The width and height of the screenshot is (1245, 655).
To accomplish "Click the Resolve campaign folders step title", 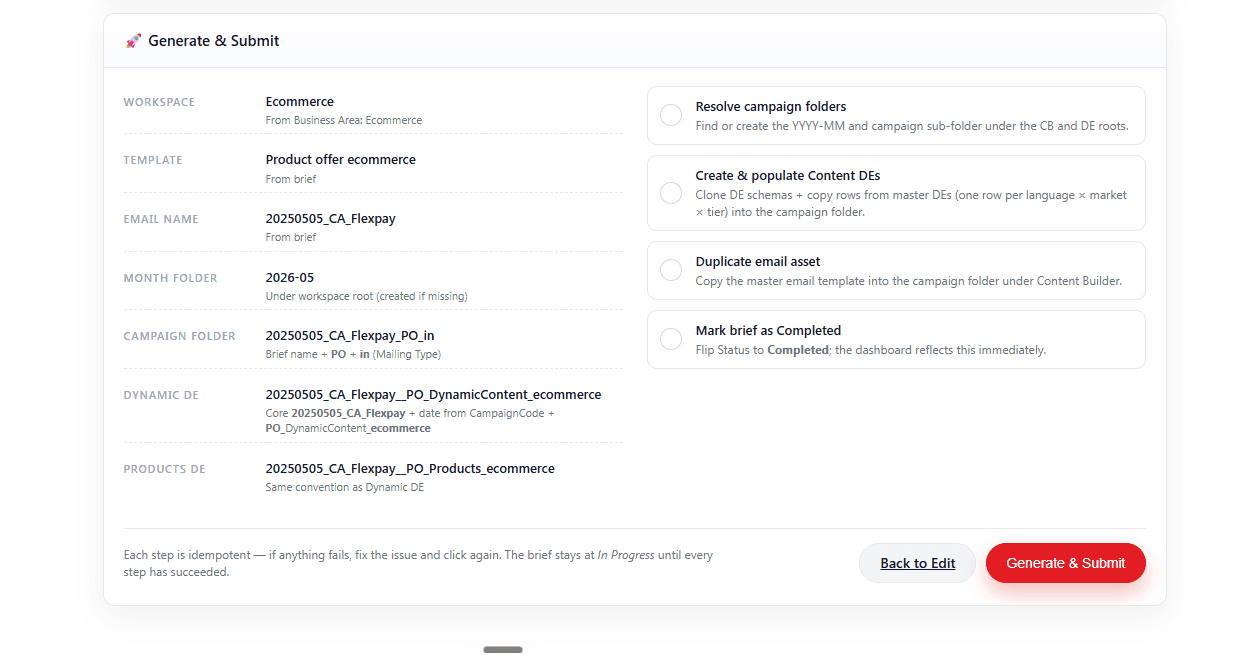I will (x=771, y=107).
